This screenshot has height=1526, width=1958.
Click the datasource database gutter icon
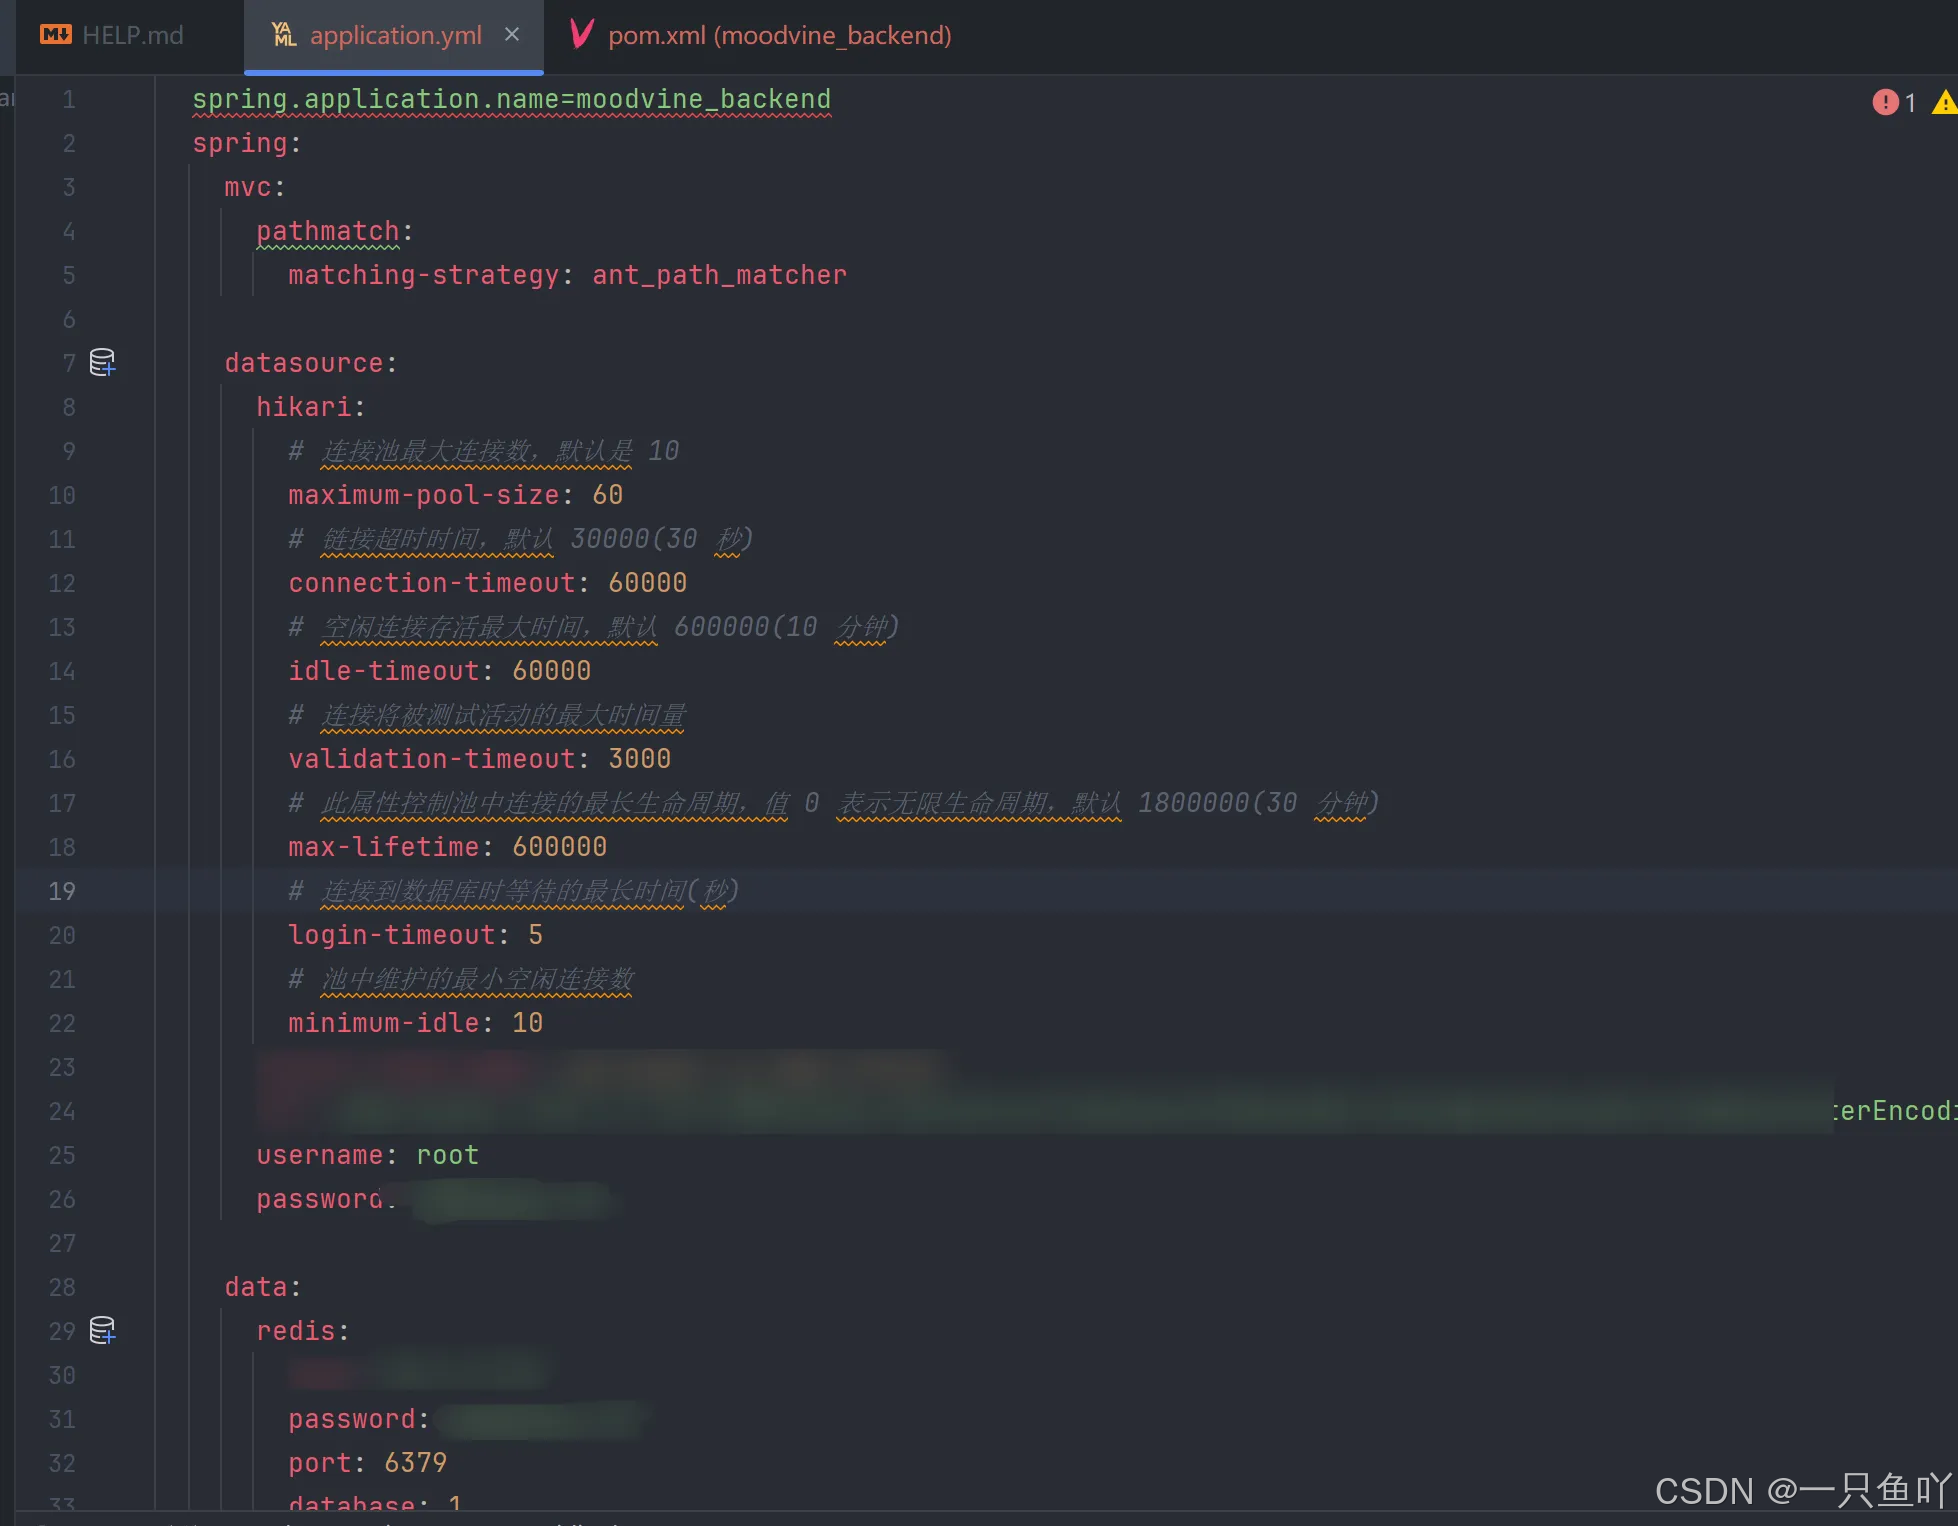(102, 362)
